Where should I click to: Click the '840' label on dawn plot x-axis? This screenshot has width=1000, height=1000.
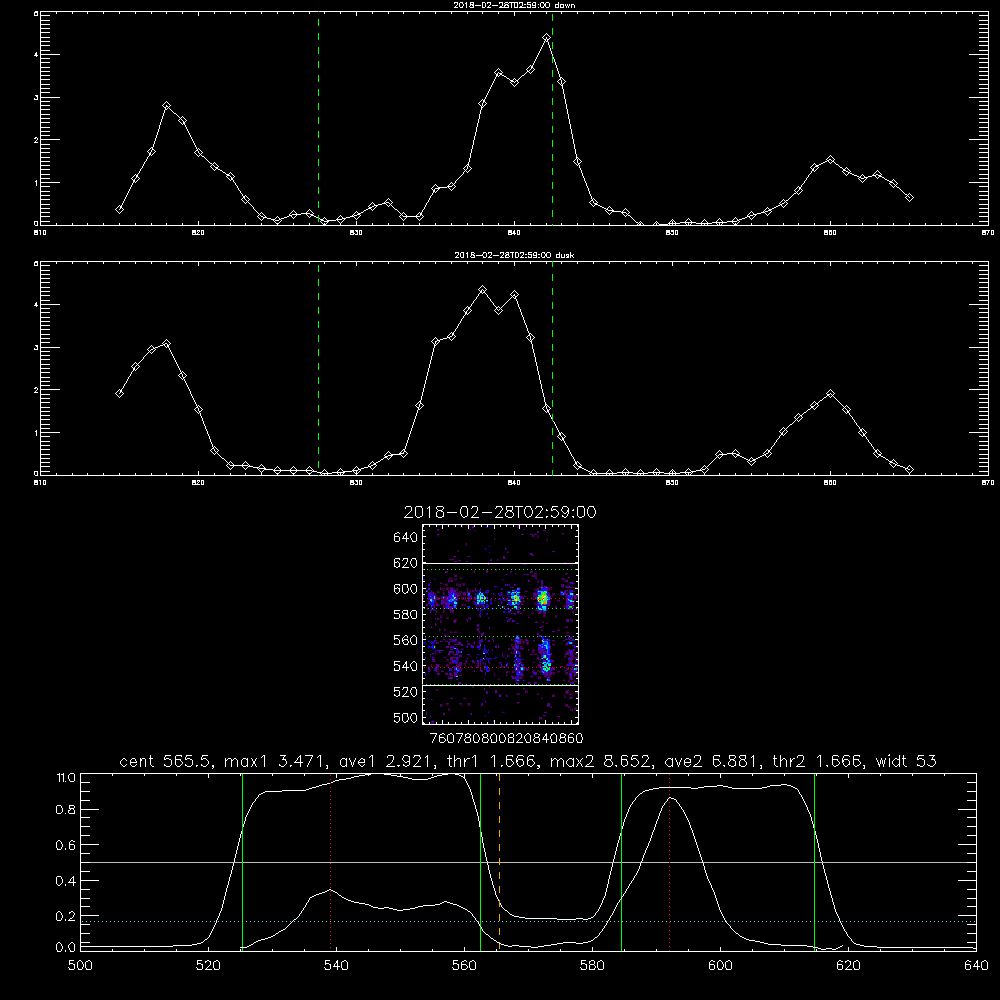pos(514,233)
